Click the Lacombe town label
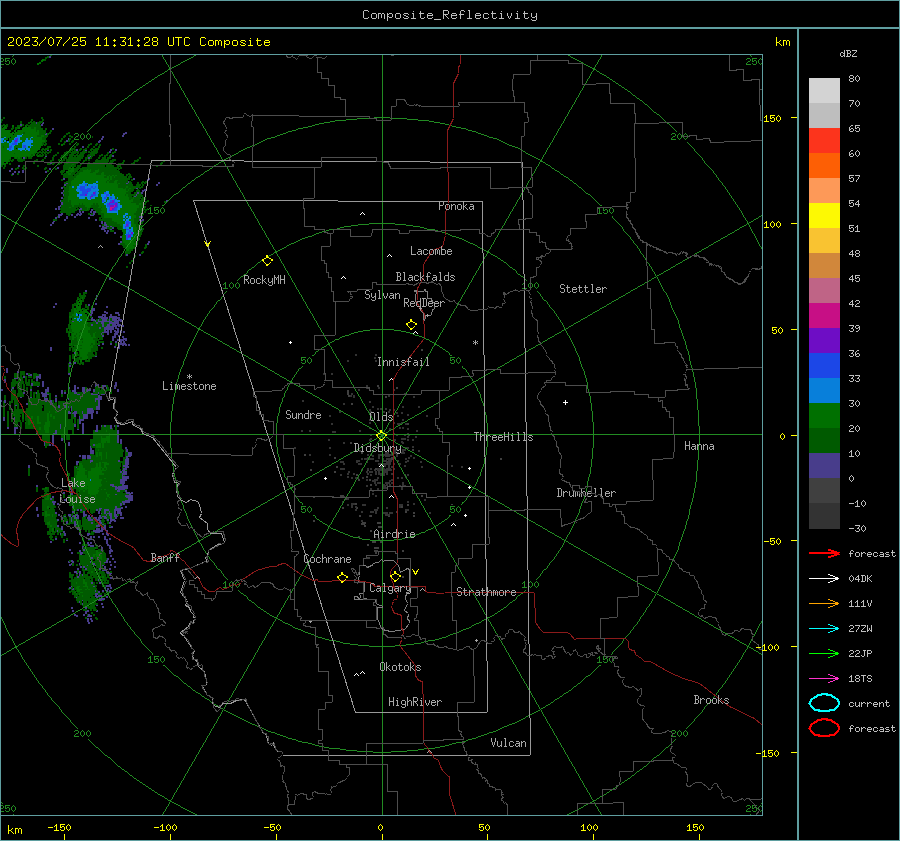 pyautogui.click(x=431, y=251)
